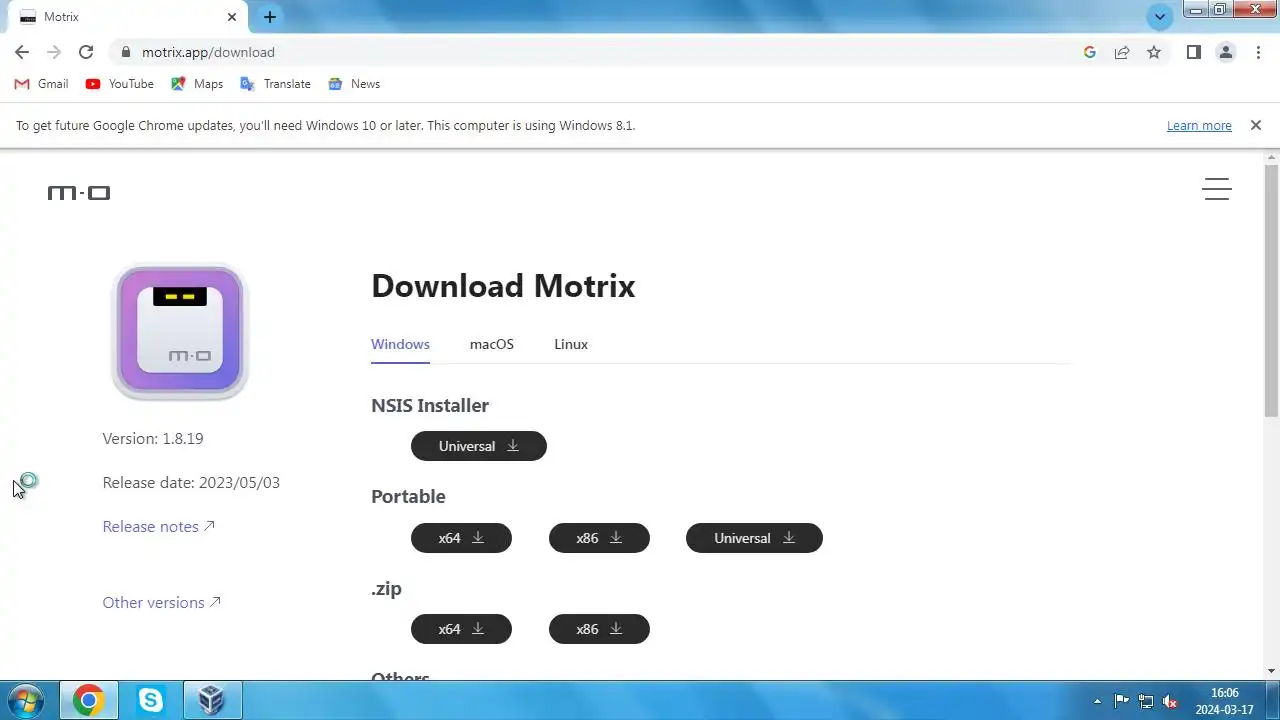Switch to the Linux tab
Image resolution: width=1280 pixels, height=720 pixels.
571,344
